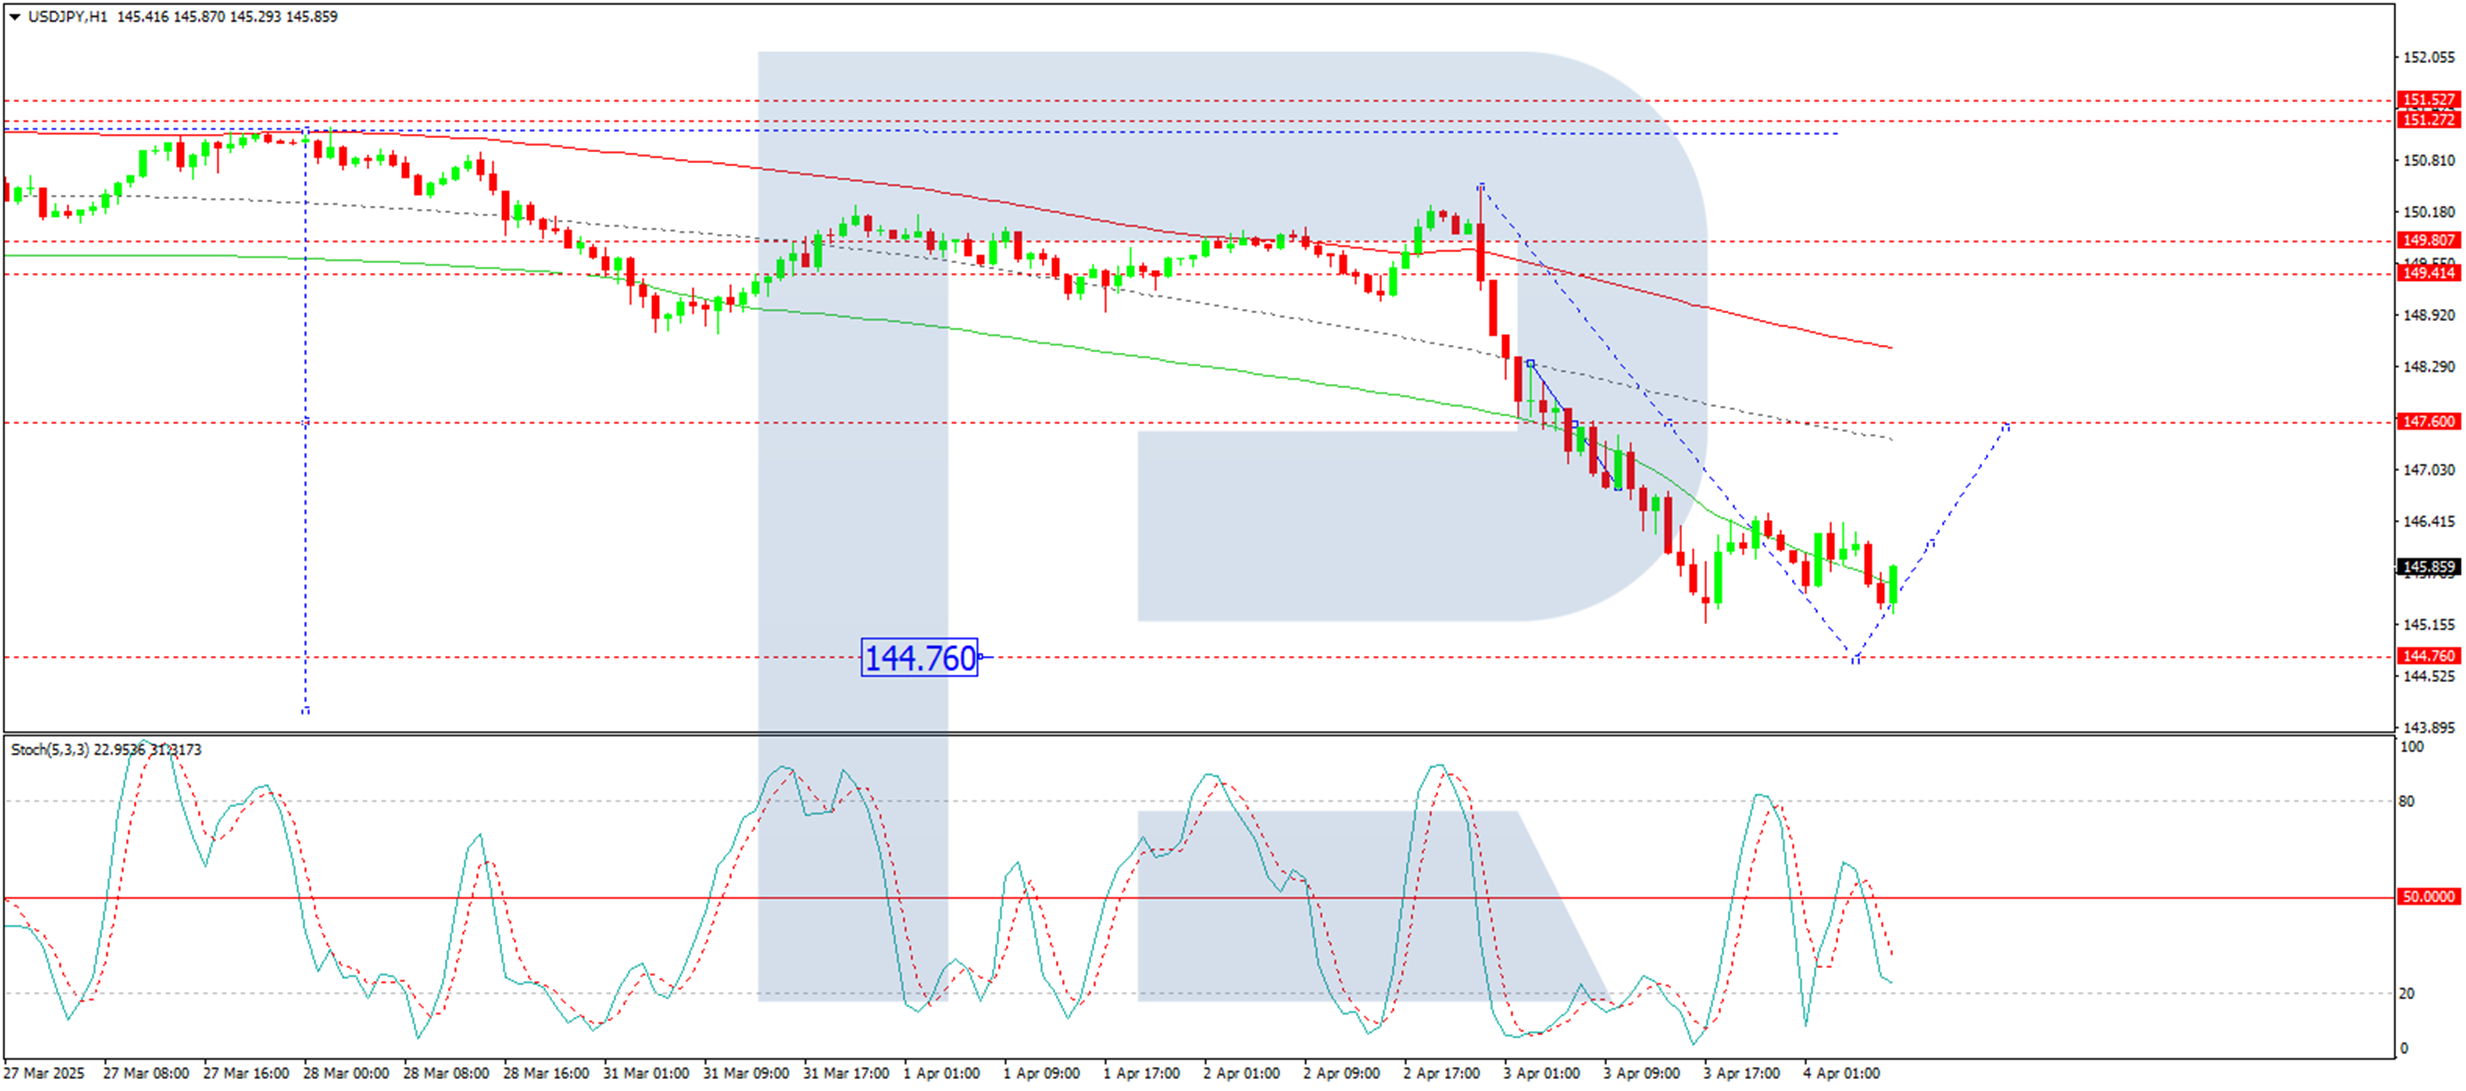The height and width of the screenshot is (1091, 2466).
Task: Click the anchor handle at forecast low near 144.760
Action: point(1855,660)
